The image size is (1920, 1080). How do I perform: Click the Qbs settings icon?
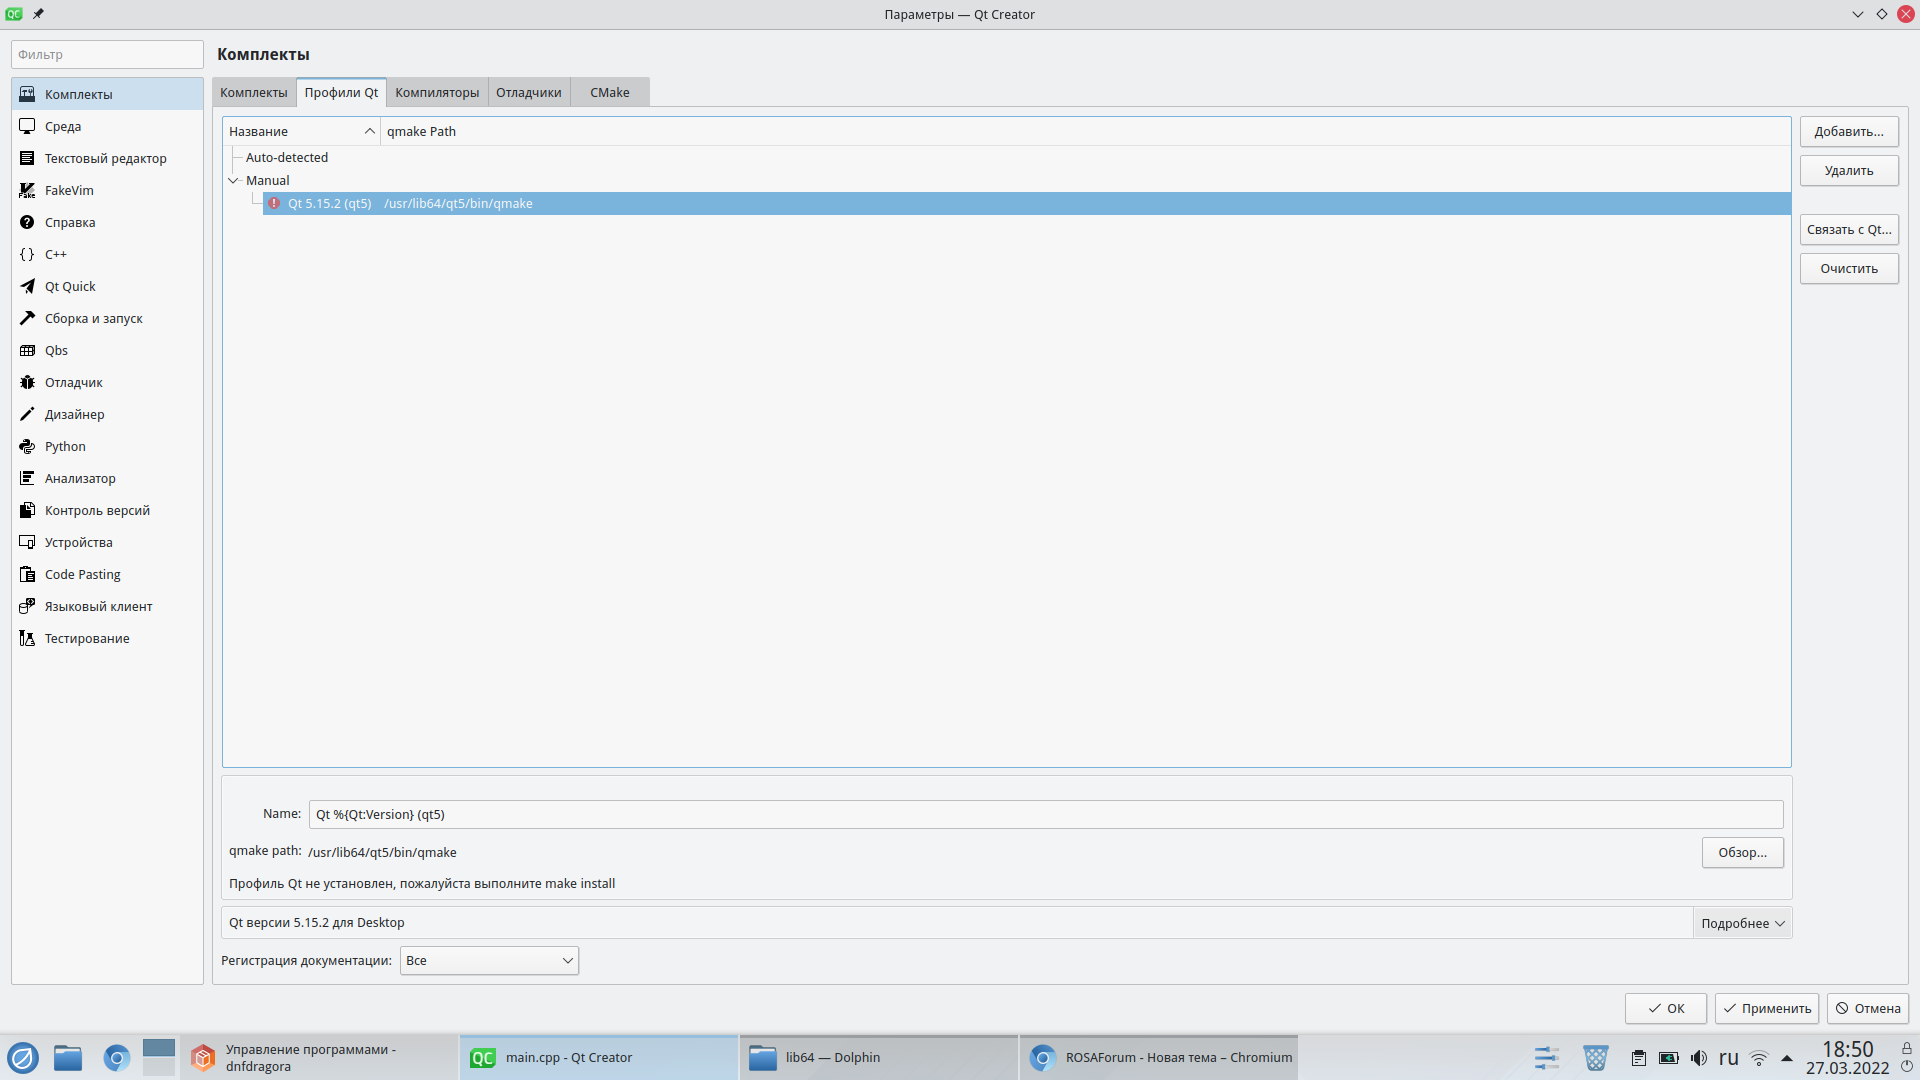(x=27, y=350)
